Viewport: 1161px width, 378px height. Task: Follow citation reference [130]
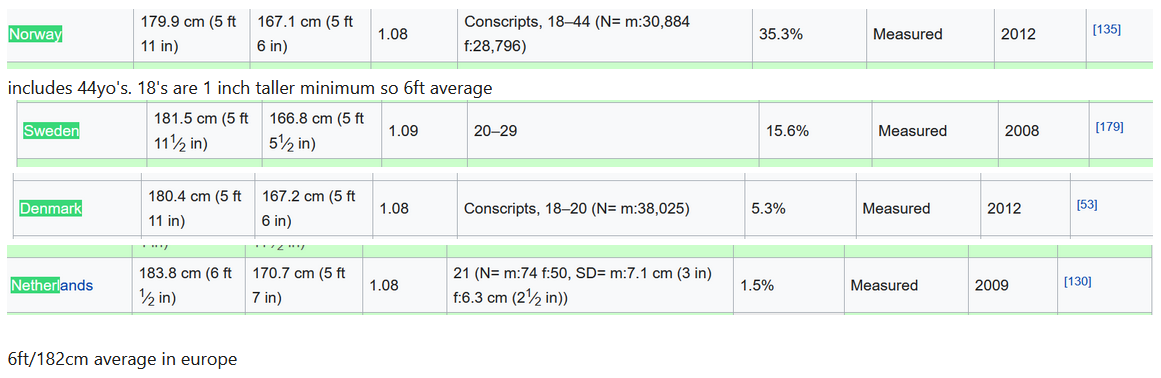(1077, 281)
